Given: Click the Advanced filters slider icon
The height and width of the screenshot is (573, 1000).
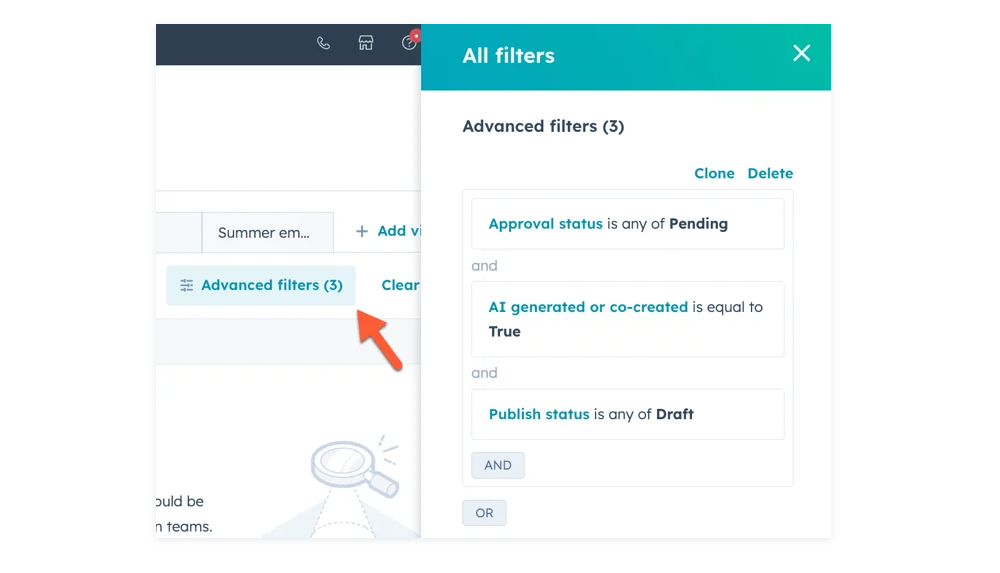Looking at the screenshot, I should [x=187, y=286].
